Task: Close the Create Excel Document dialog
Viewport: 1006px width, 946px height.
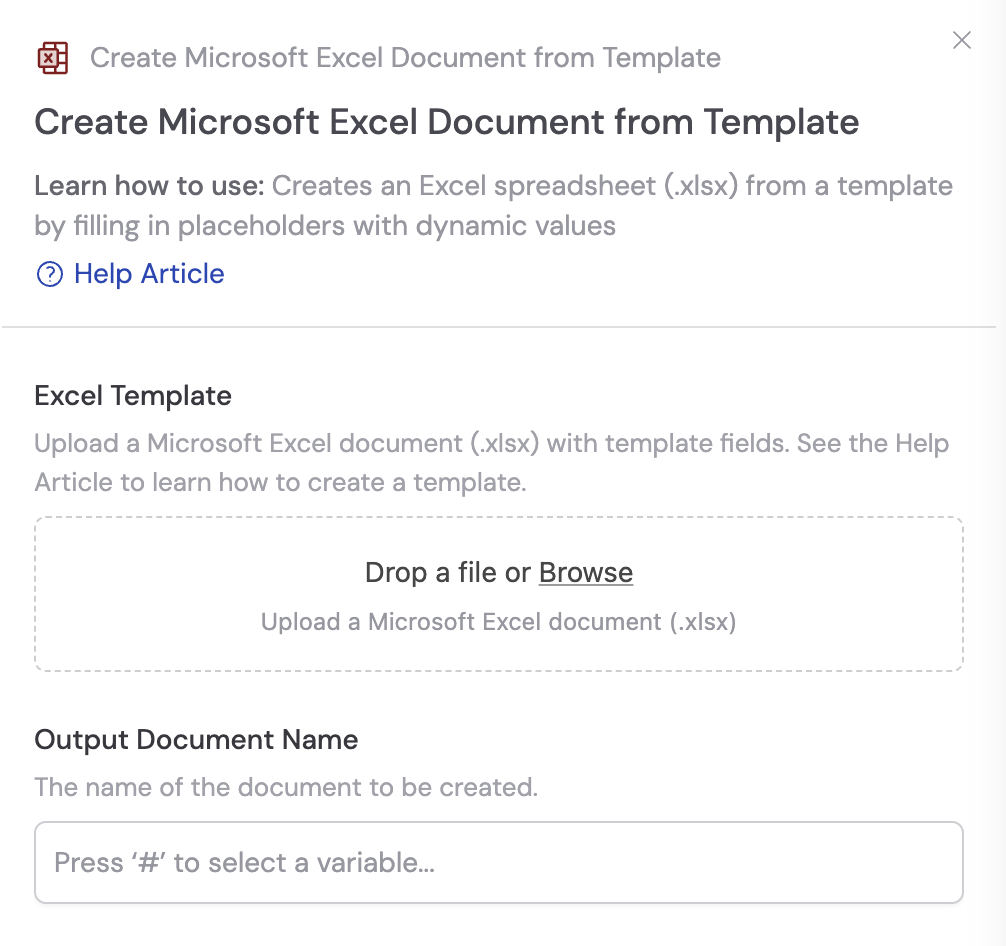Action: point(961,40)
